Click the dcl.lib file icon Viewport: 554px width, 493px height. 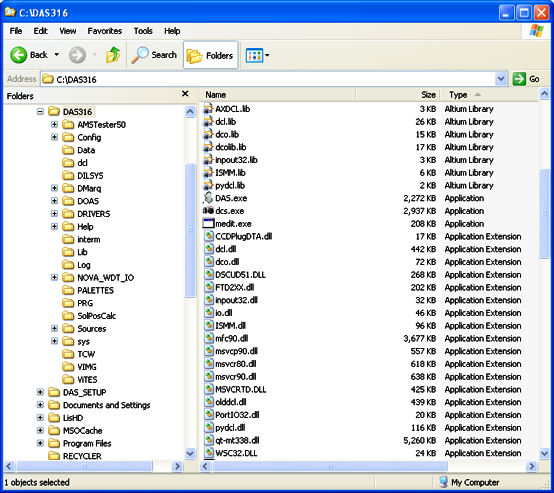(208, 121)
